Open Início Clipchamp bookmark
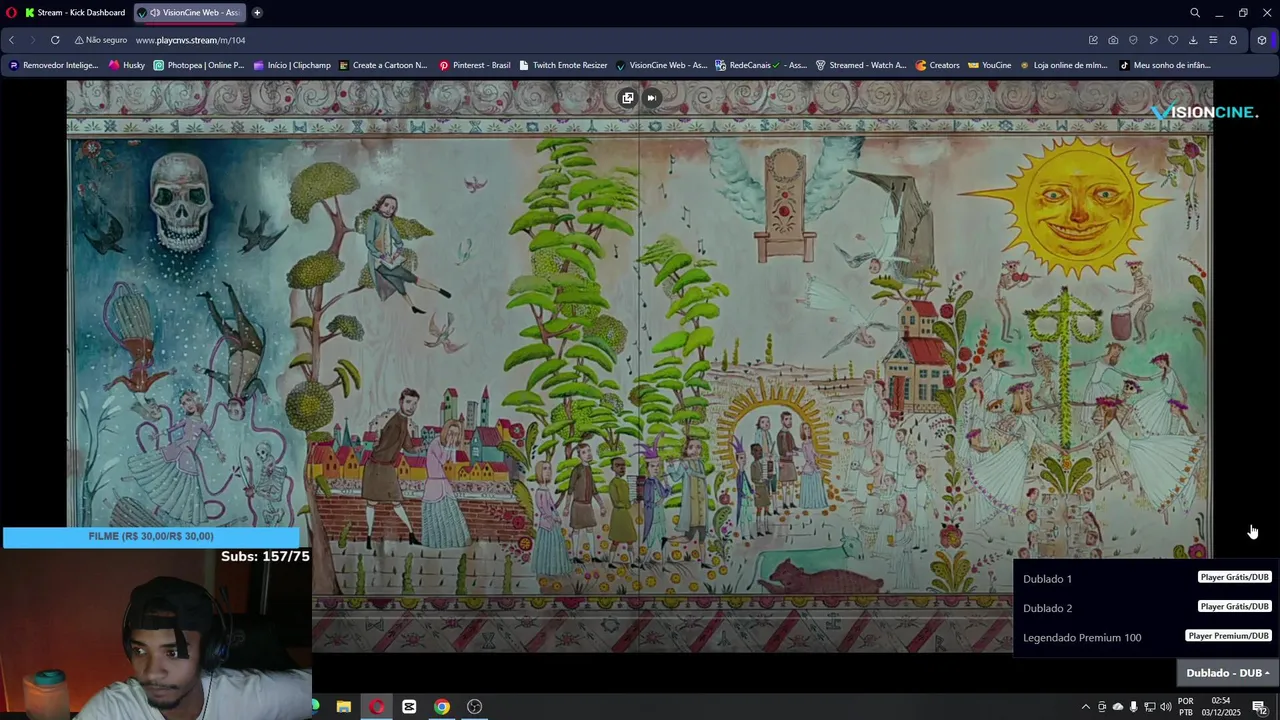This screenshot has height=720, width=1280. tap(292, 65)
